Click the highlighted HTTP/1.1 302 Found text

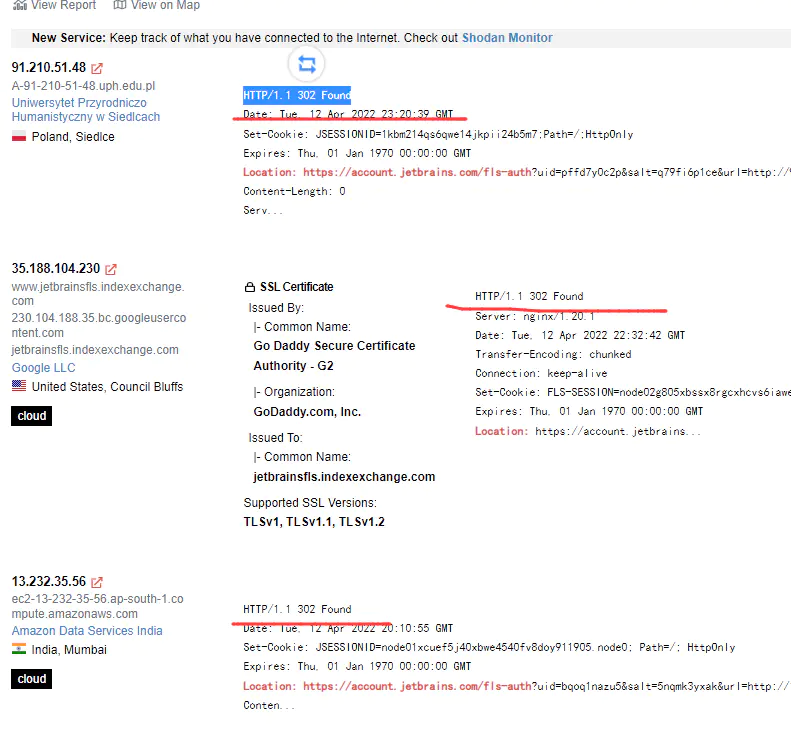coord(297,95)
